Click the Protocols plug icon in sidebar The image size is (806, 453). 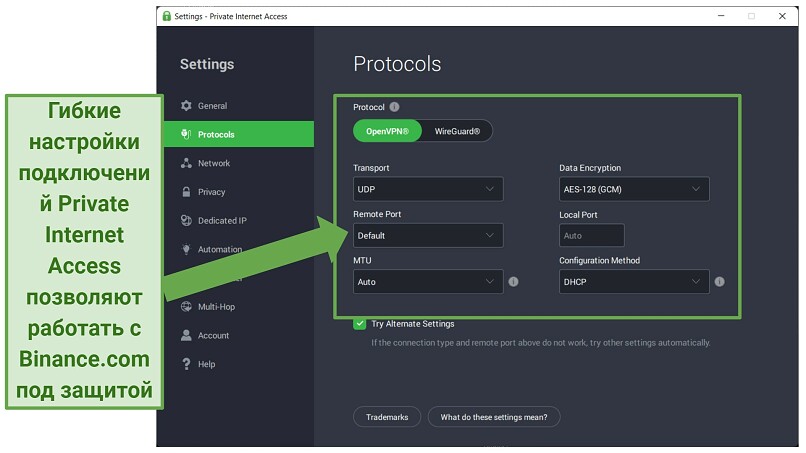186,134
